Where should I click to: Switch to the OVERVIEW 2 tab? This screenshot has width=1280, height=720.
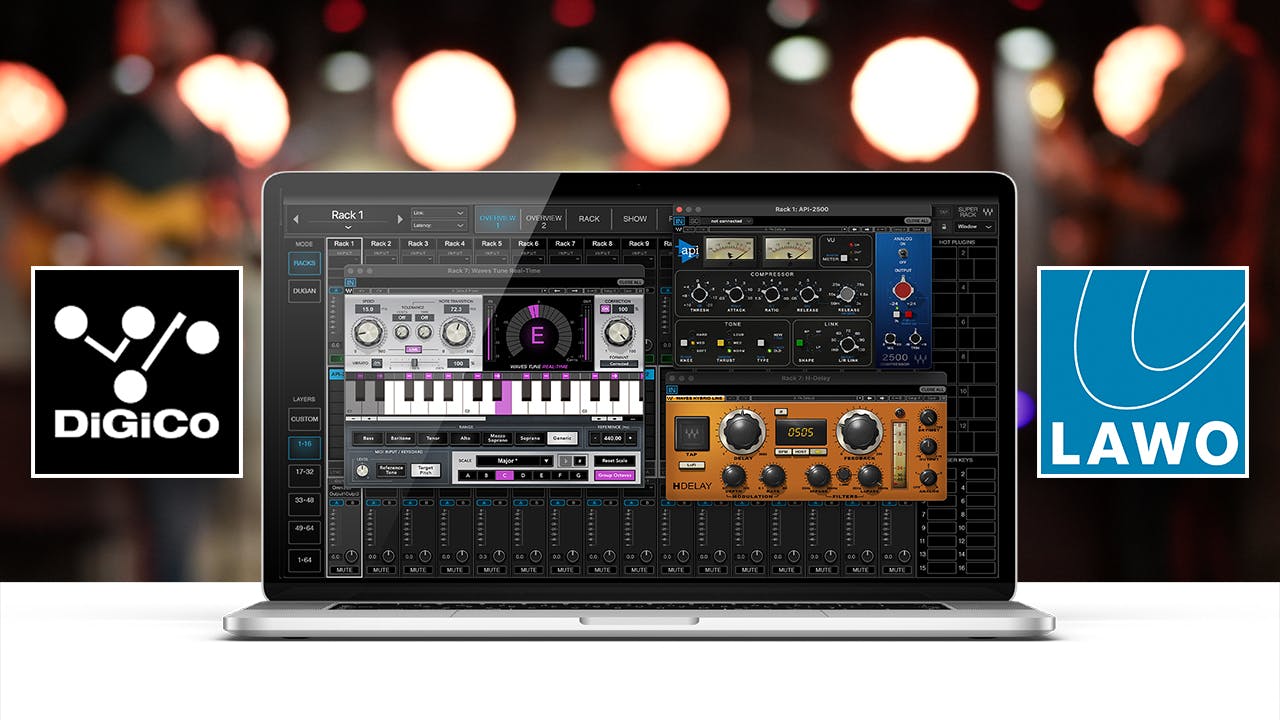pyautogui.click(x=542, y=218)
